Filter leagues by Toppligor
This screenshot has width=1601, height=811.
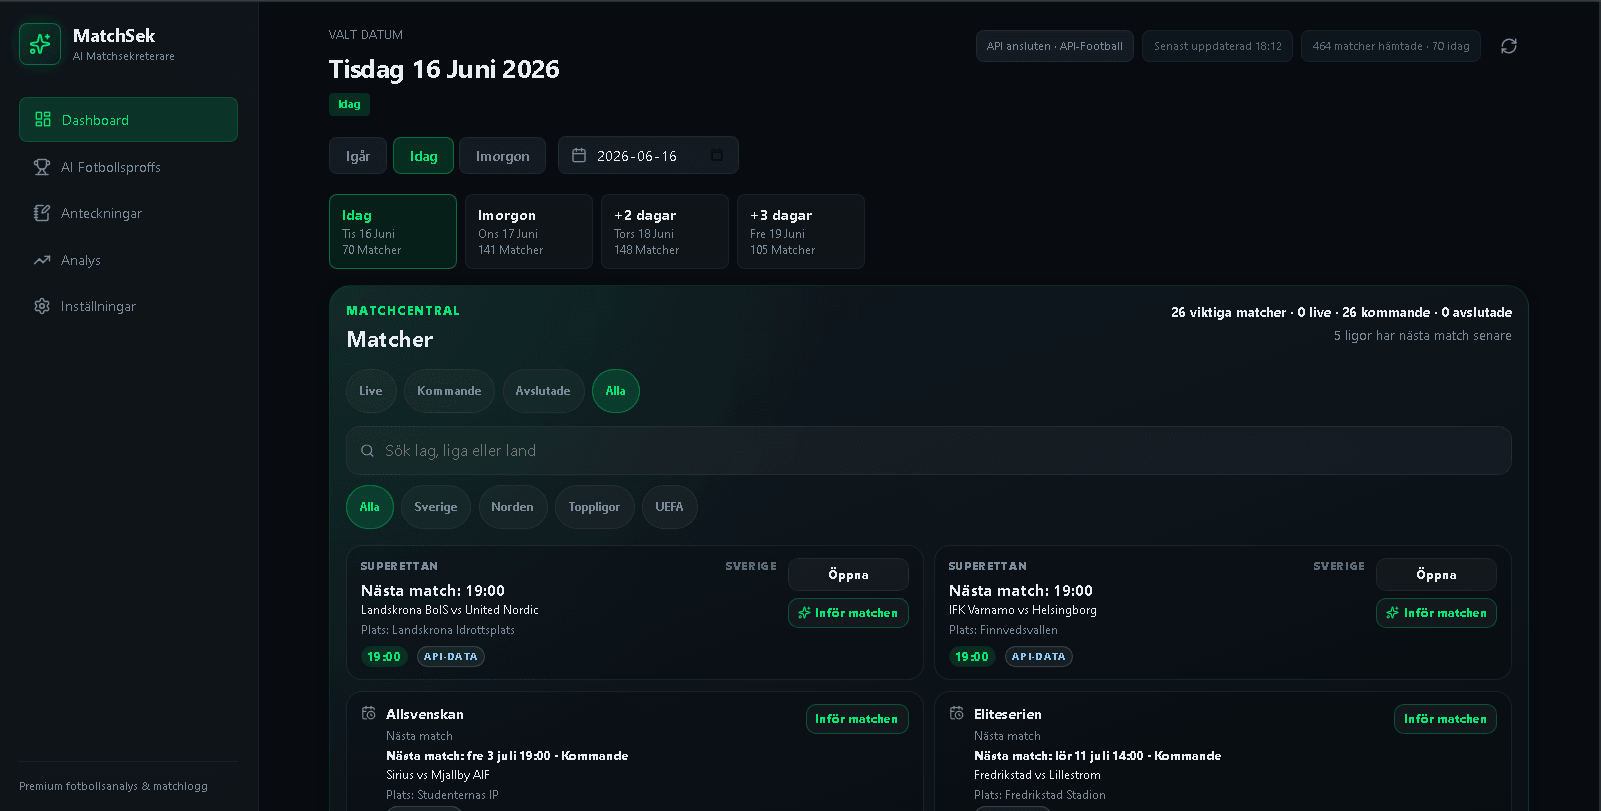click(x=594, y=507)
